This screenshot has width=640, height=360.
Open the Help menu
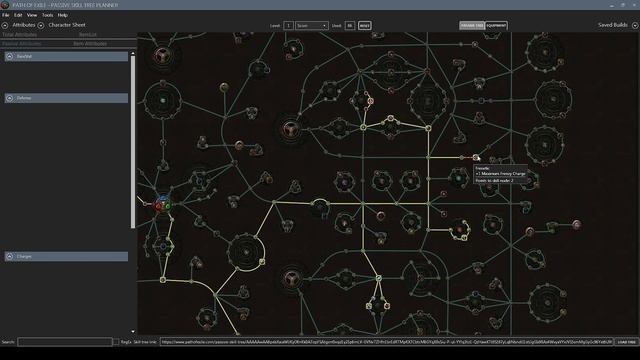click(62, 15)
